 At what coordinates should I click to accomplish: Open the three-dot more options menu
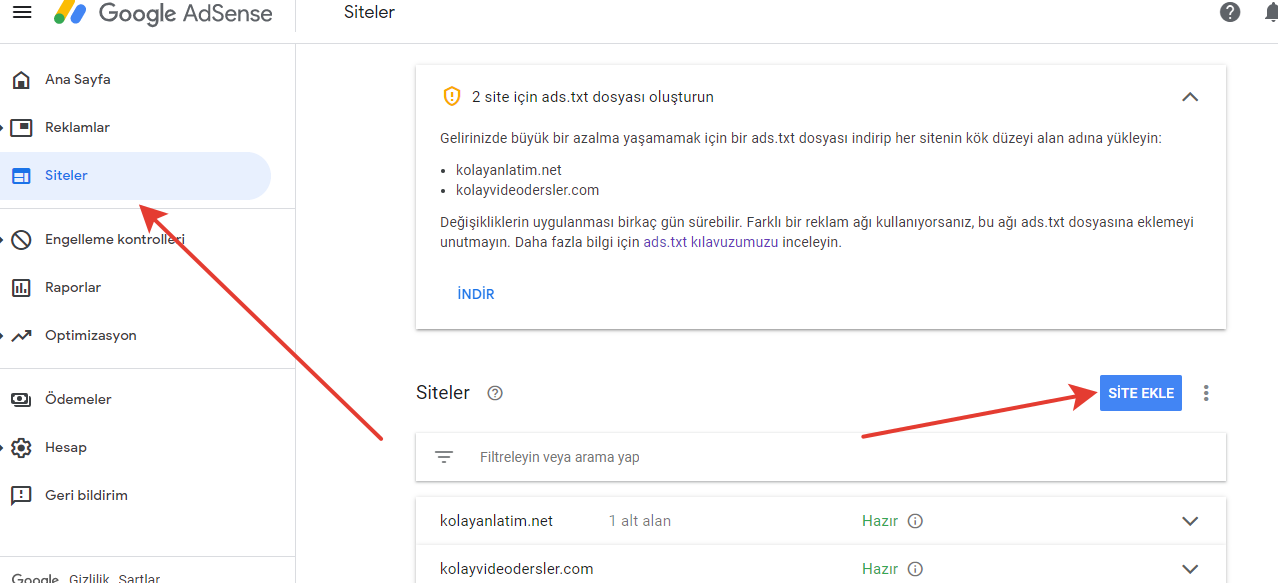point(1206,393)
